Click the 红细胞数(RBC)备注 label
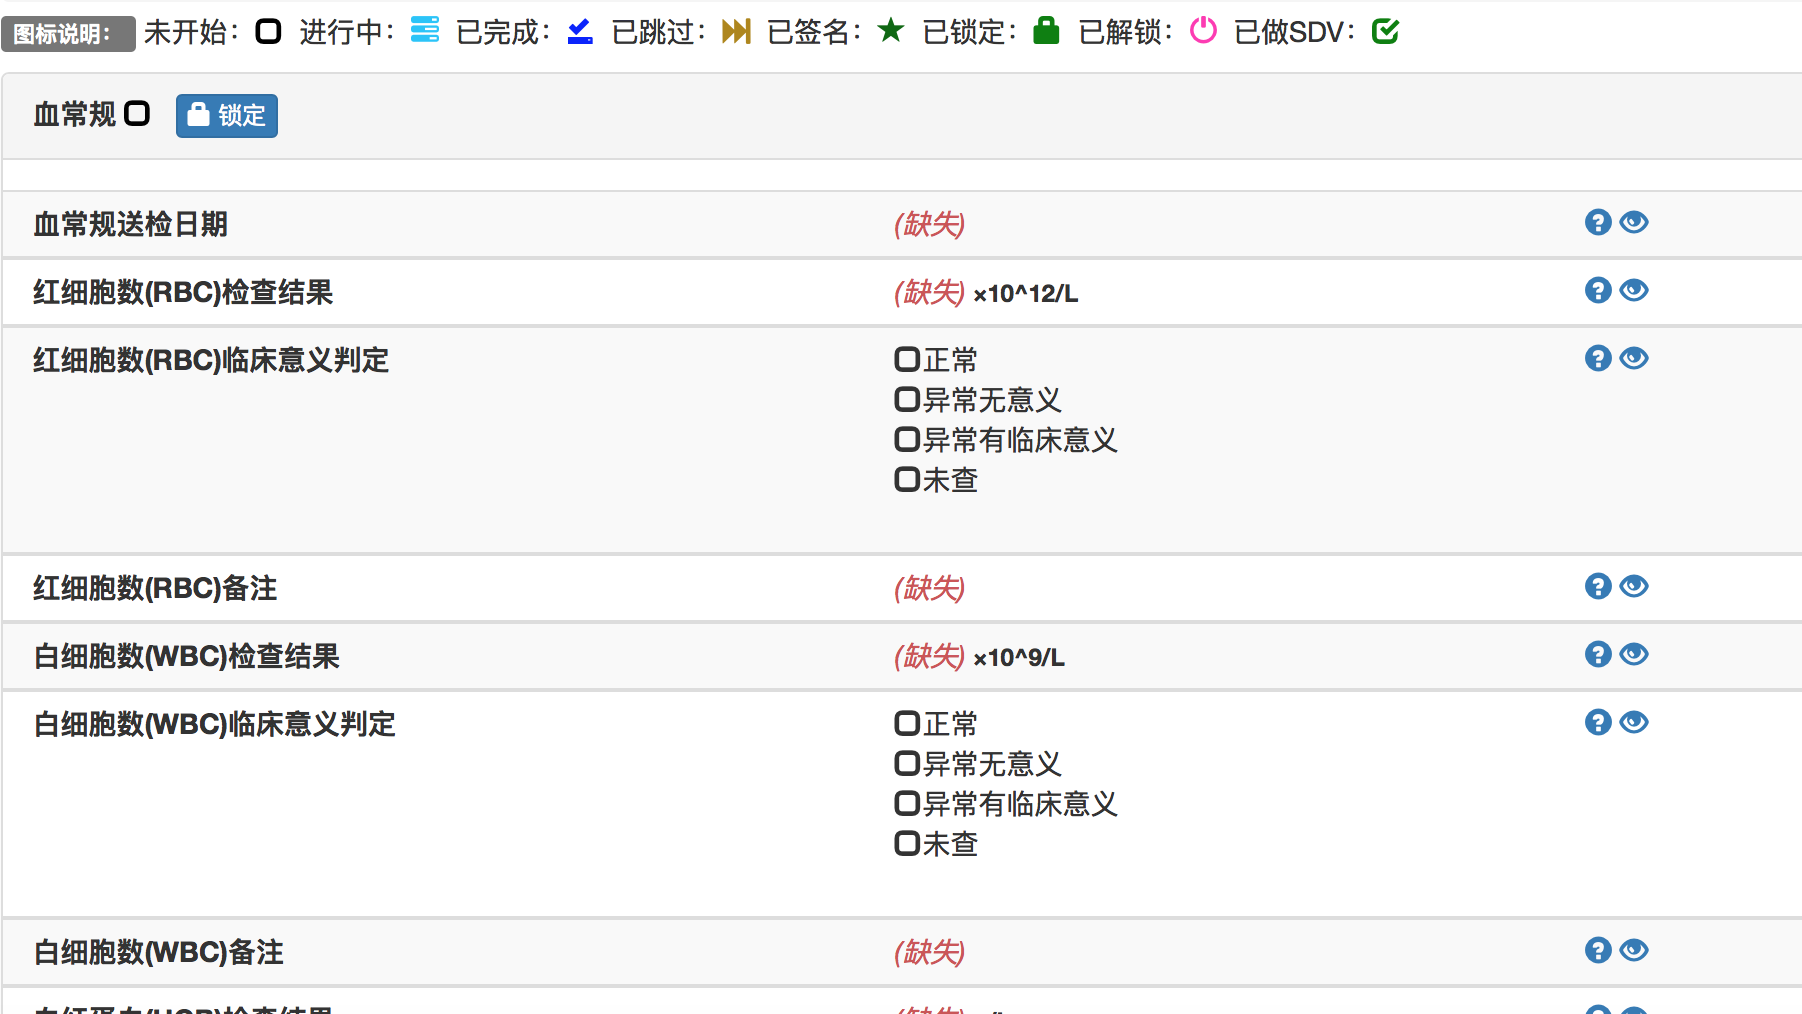 [155, 588]
